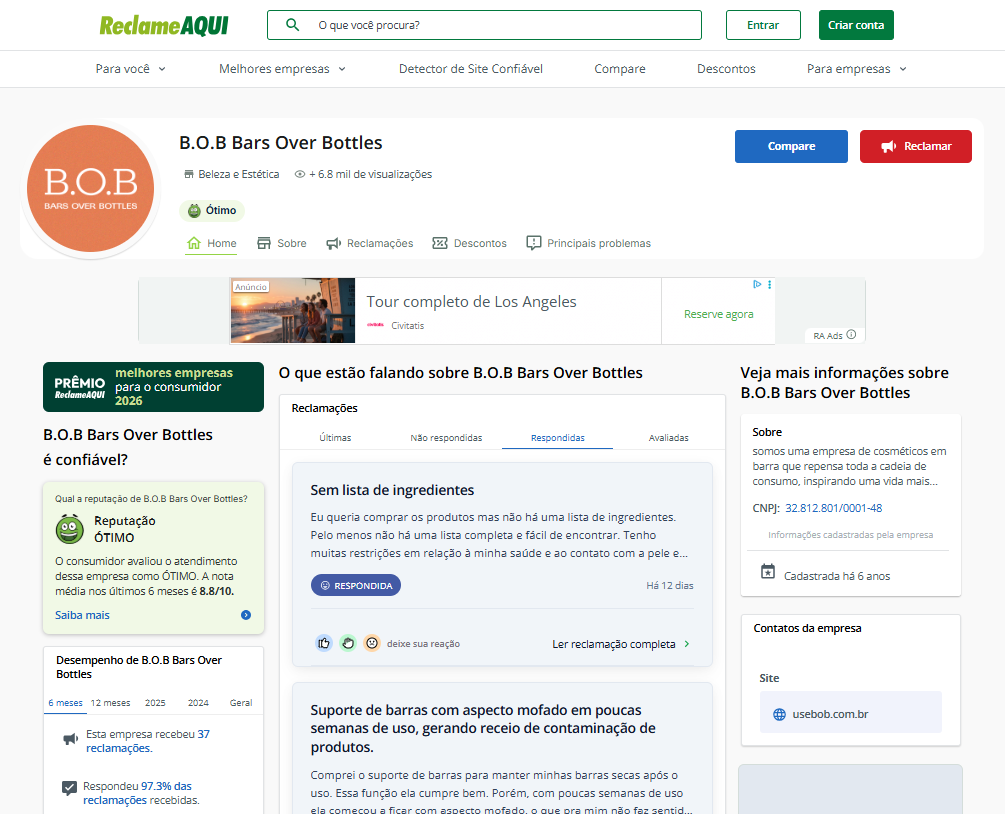Click the Reputação Ótimo green face icon
1005x814 pixels.
pos(70,529)
